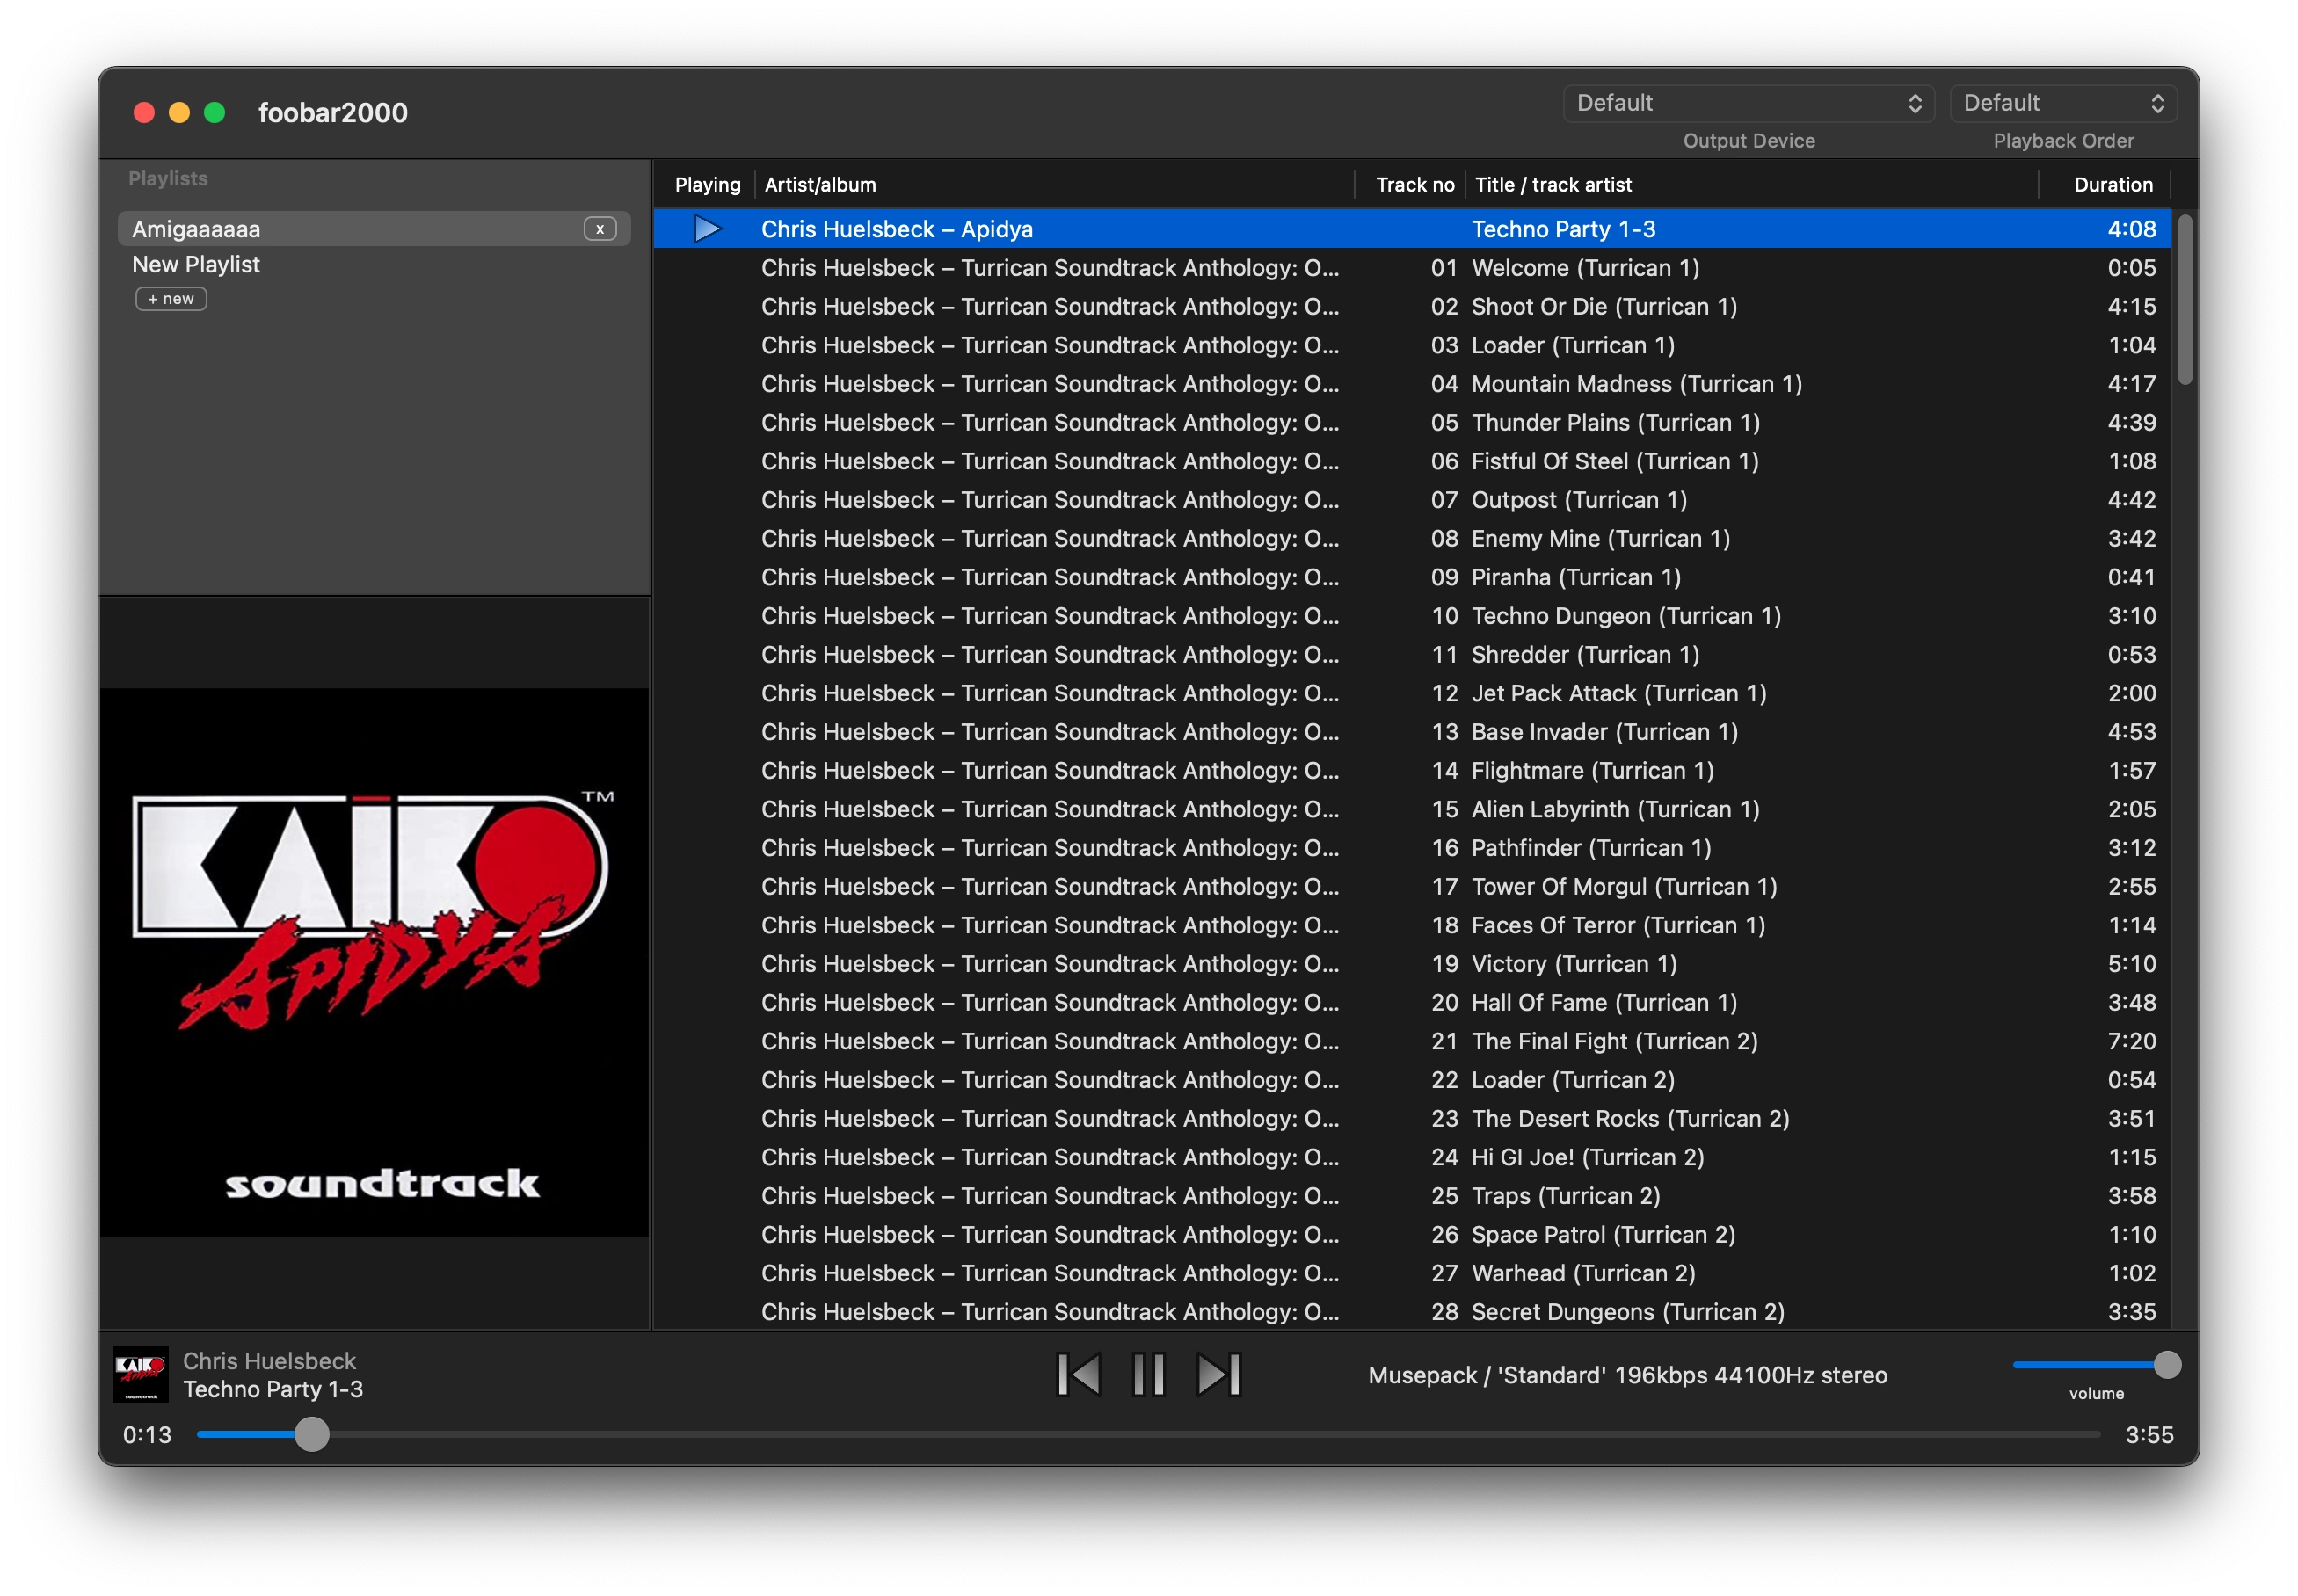Screen dimensions: 2298x1596
Task: Pause the current playback
Action: coord(1148,1374)
